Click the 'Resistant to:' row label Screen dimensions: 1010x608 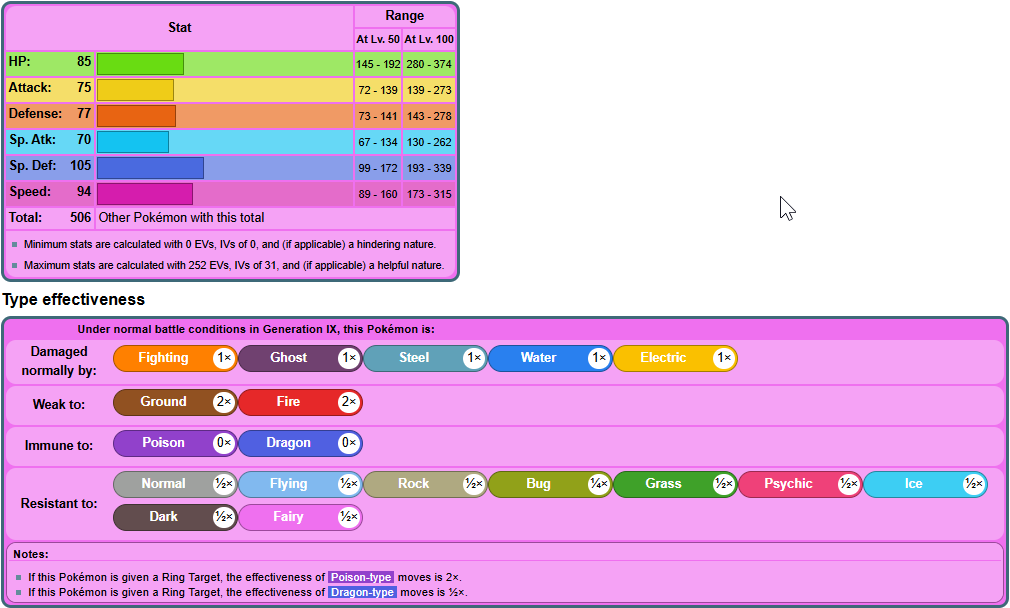point(59,504)
